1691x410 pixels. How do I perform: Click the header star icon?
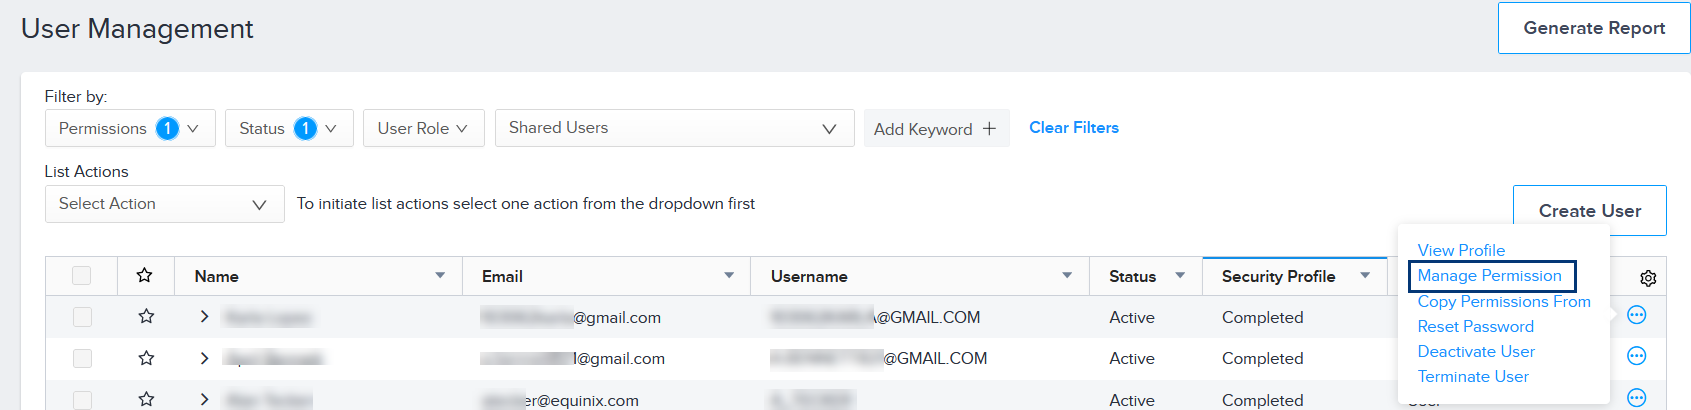[145, 275]
